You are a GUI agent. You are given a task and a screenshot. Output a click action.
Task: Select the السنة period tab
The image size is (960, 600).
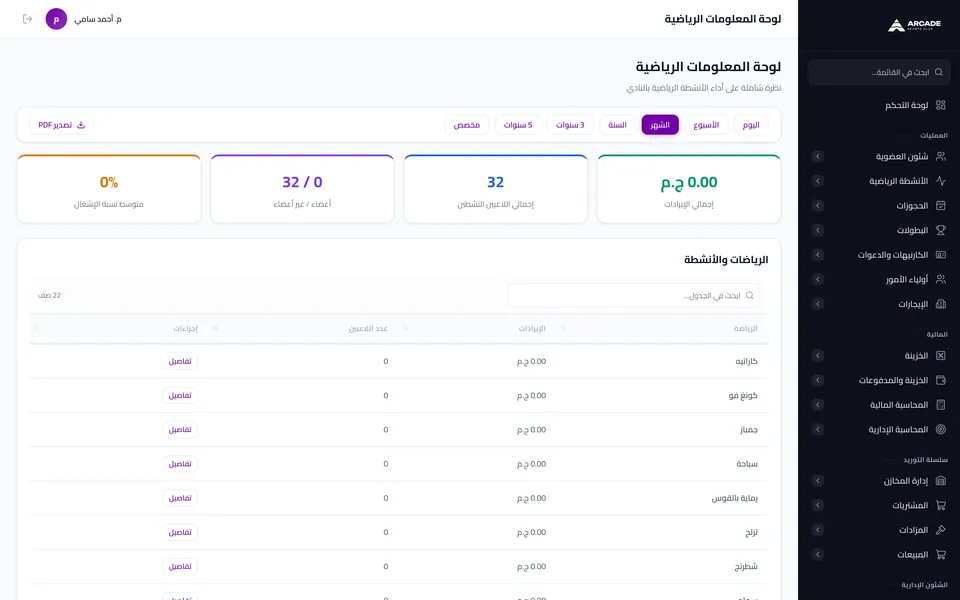click(617, 125)
